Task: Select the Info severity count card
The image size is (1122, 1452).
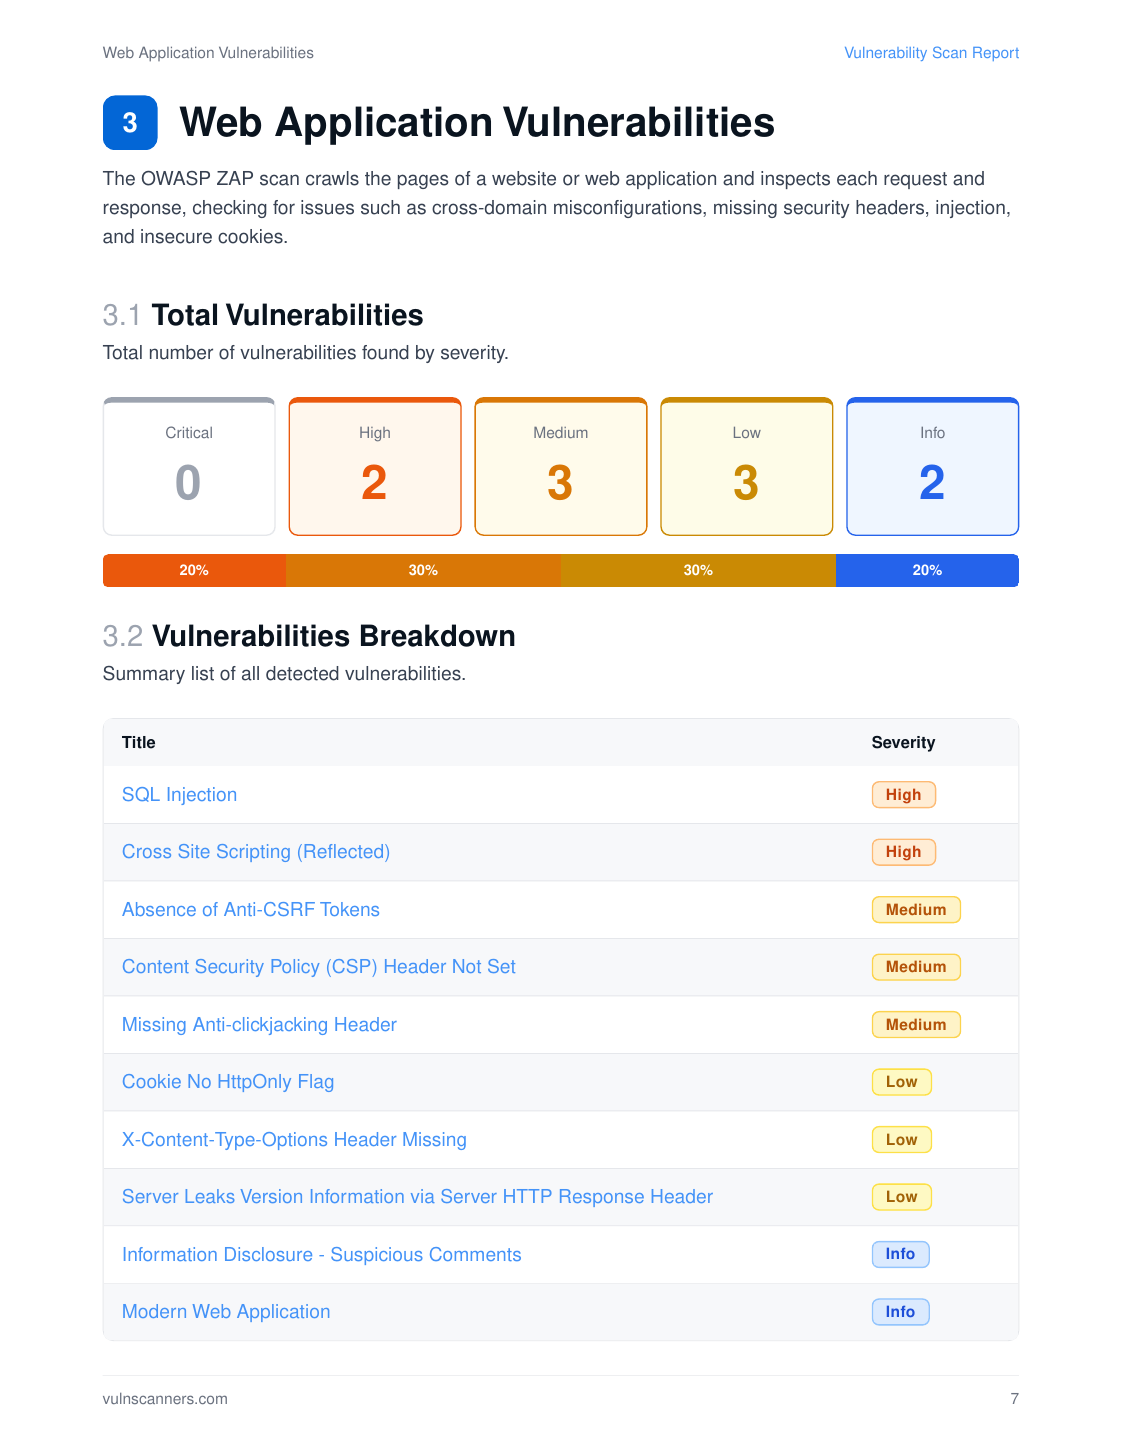Action: tap(933, 467)
